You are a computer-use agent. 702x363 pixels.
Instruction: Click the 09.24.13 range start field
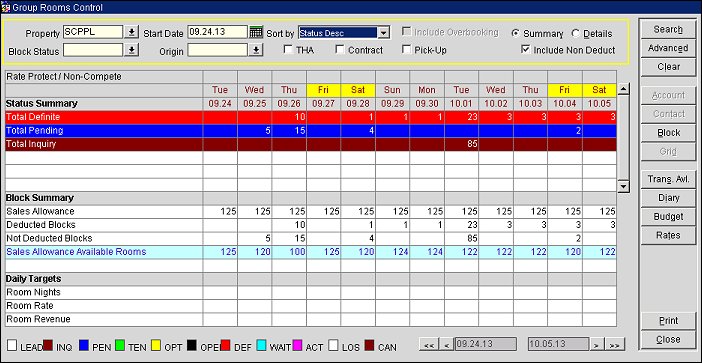485,344
